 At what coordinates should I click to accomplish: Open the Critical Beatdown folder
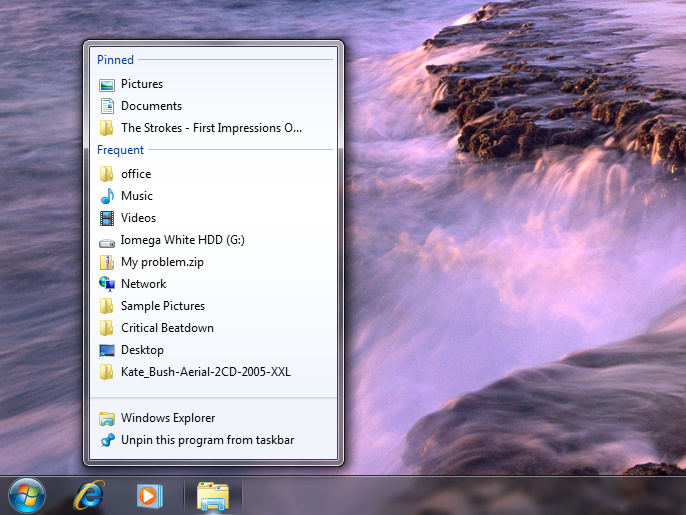pos(167,328)
